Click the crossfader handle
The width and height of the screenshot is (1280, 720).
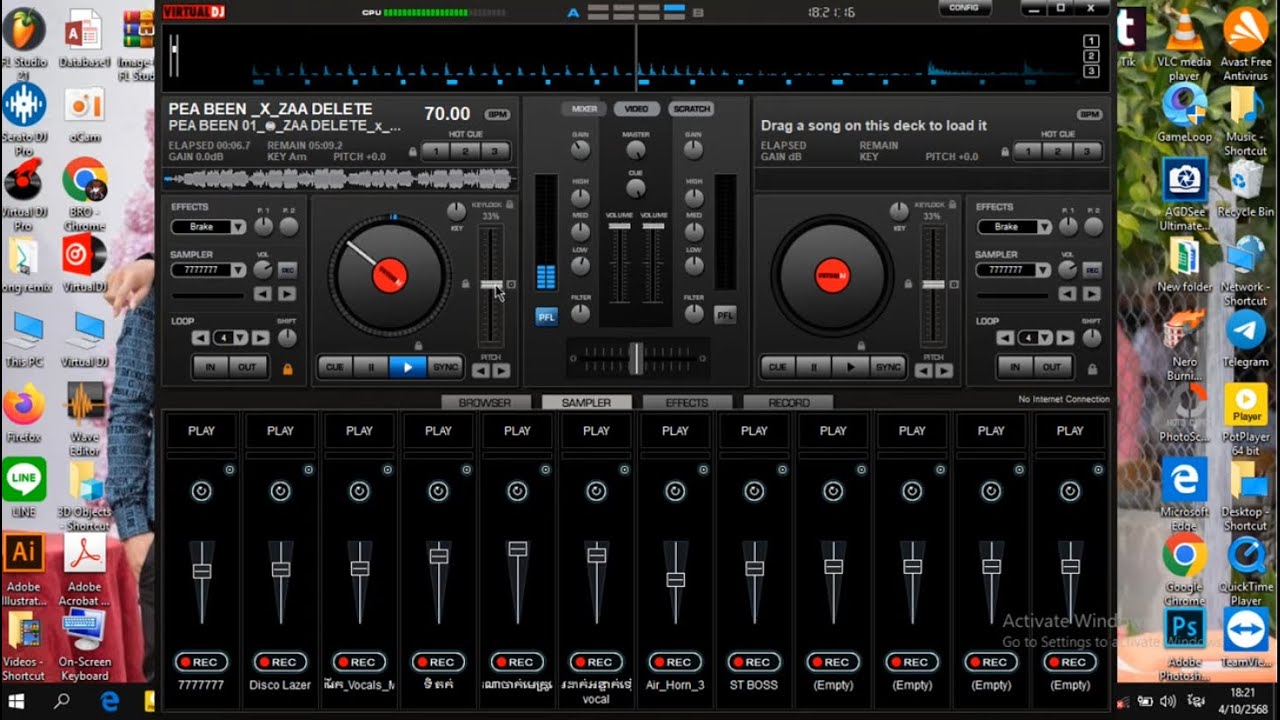[636, 357]
